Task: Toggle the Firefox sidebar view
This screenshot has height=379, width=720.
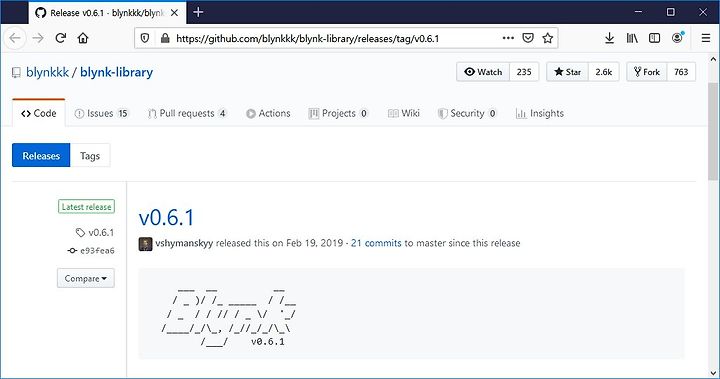Action: pyautogui.click(x=654, y=38)
